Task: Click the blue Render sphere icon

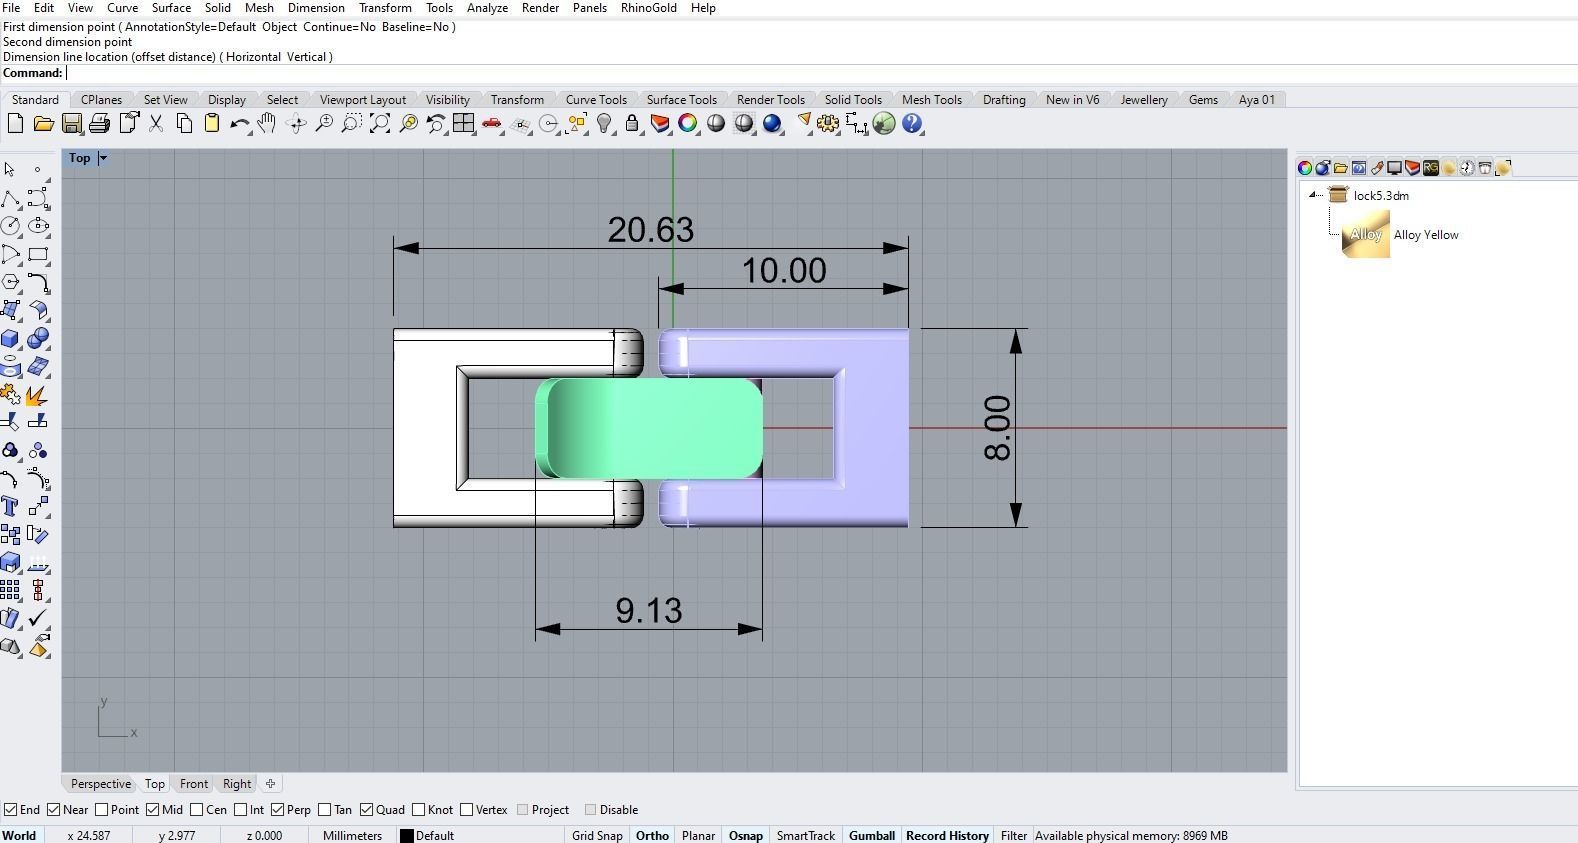Action: (x=772, y=123)
